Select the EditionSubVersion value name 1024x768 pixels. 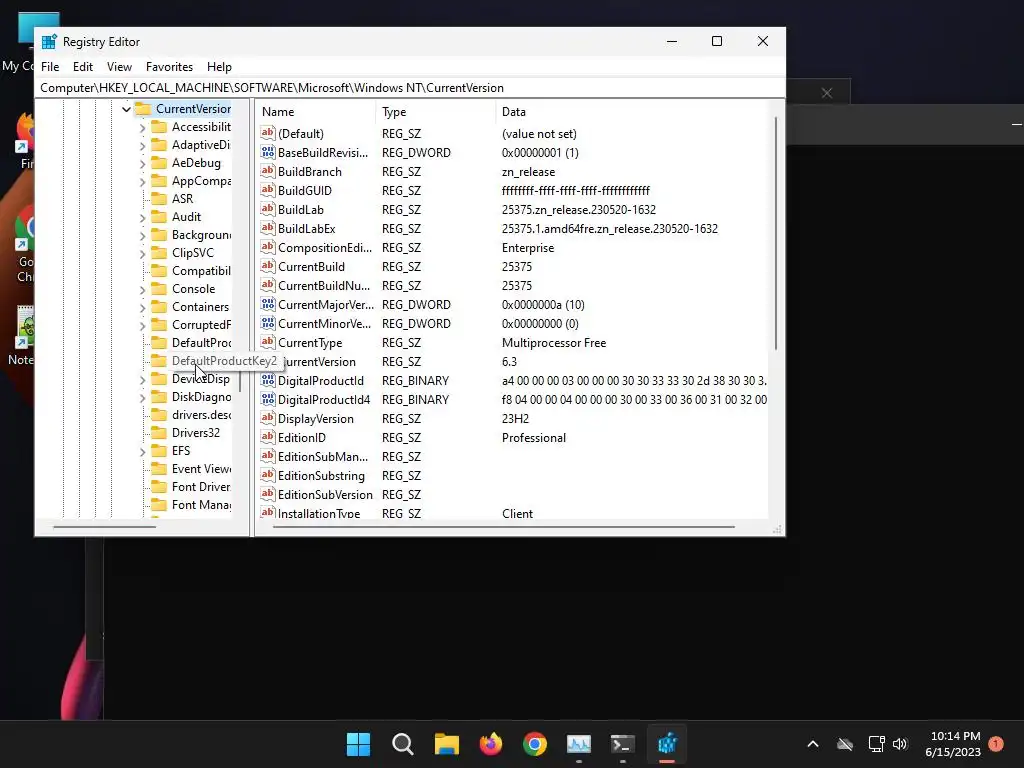coord(325,494)
